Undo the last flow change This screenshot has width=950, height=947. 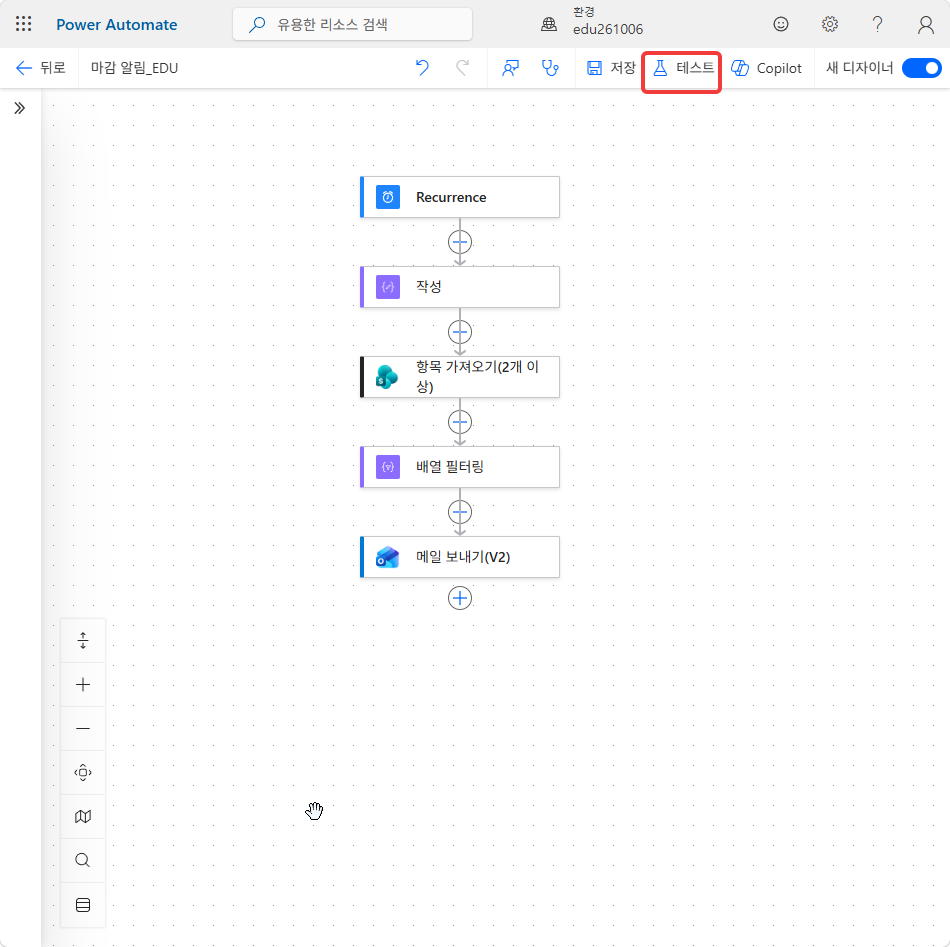[422, 68]
